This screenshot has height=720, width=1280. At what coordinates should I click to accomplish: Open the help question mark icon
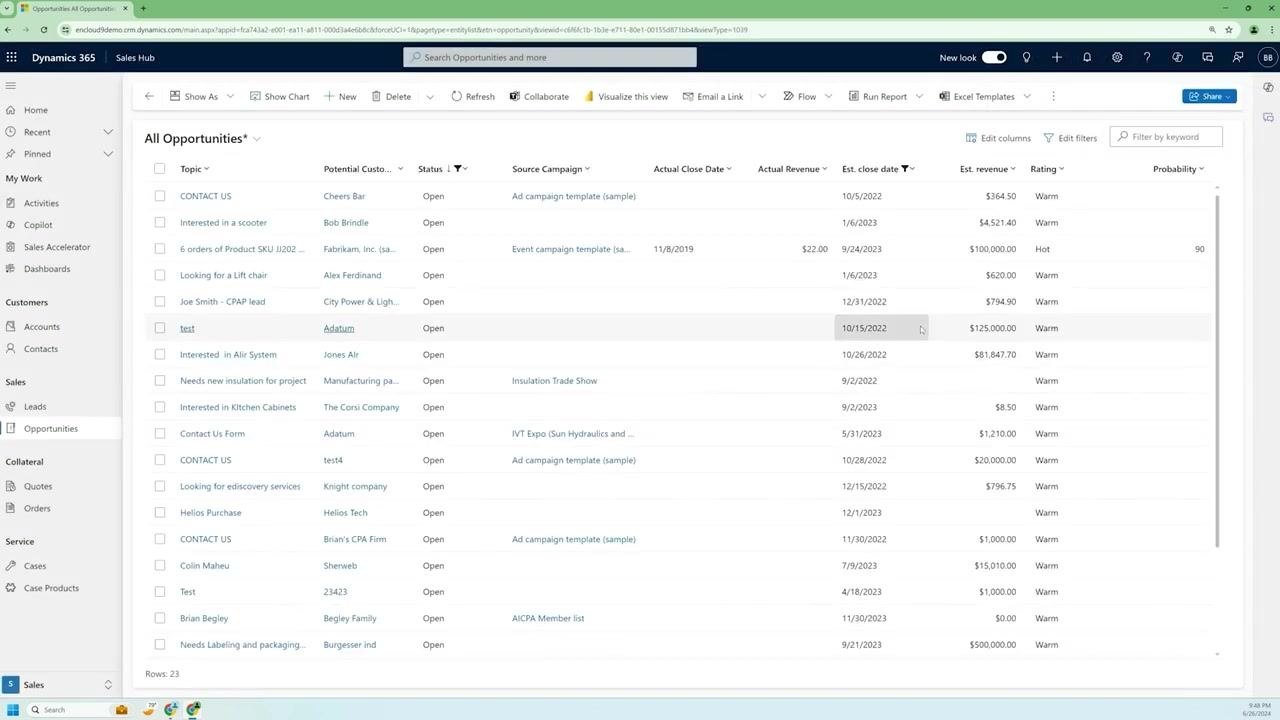(1147, 57)
